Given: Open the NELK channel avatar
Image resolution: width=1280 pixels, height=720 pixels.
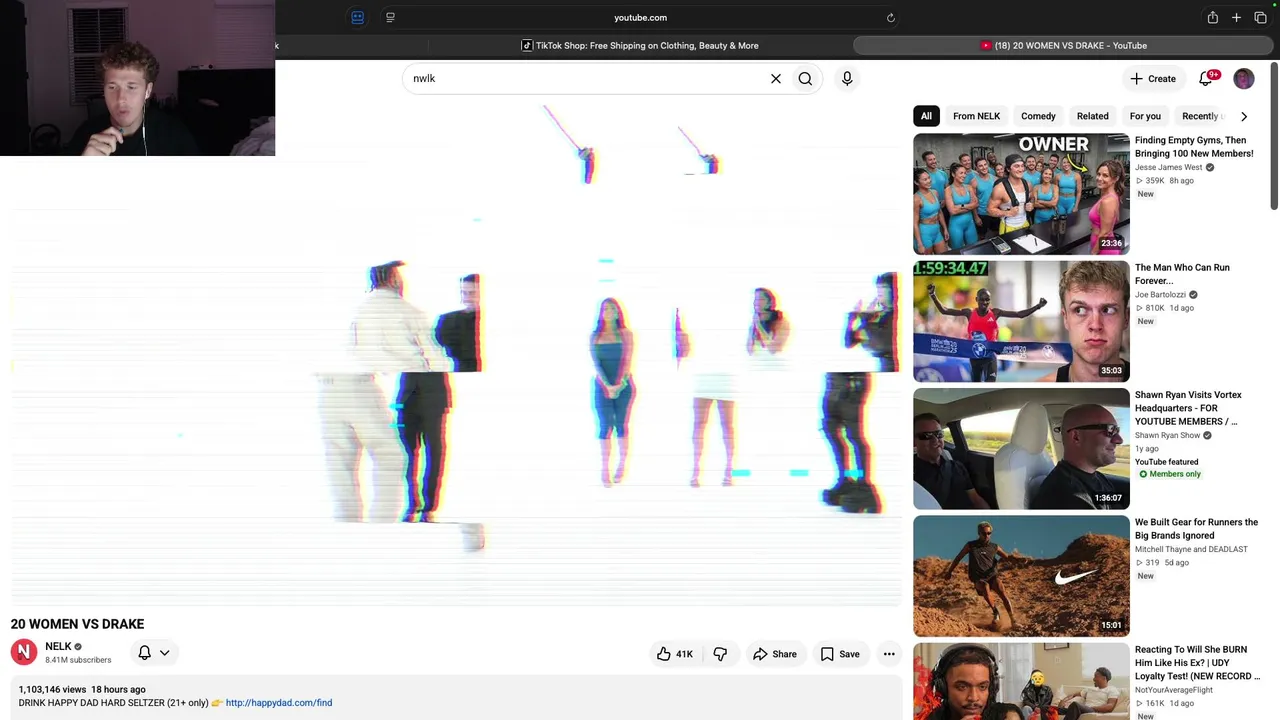Looking at the screenshot, I should (24, 652).
